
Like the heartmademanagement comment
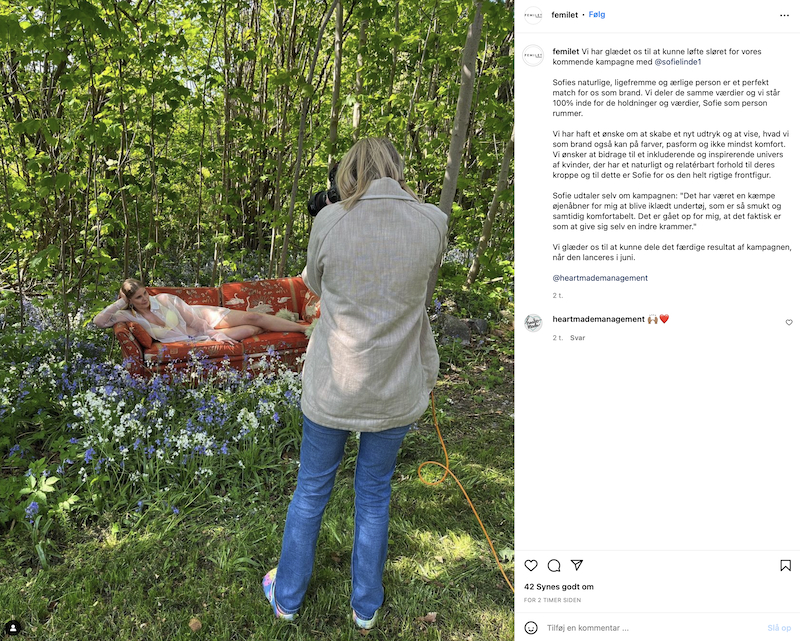point(789,323)
